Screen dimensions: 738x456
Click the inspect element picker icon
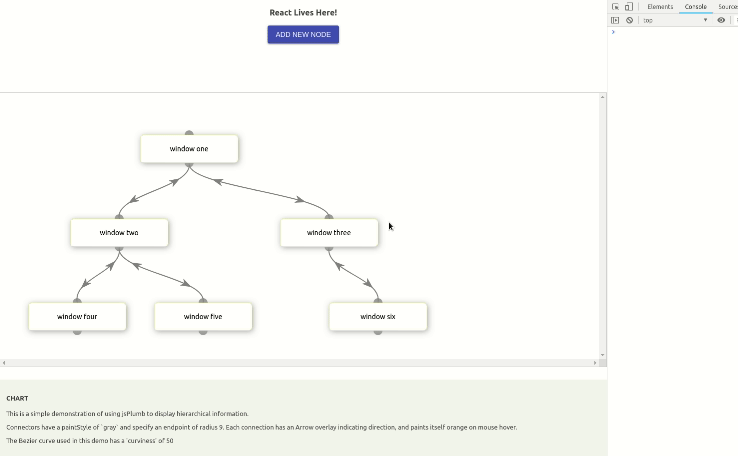(616, 7)
